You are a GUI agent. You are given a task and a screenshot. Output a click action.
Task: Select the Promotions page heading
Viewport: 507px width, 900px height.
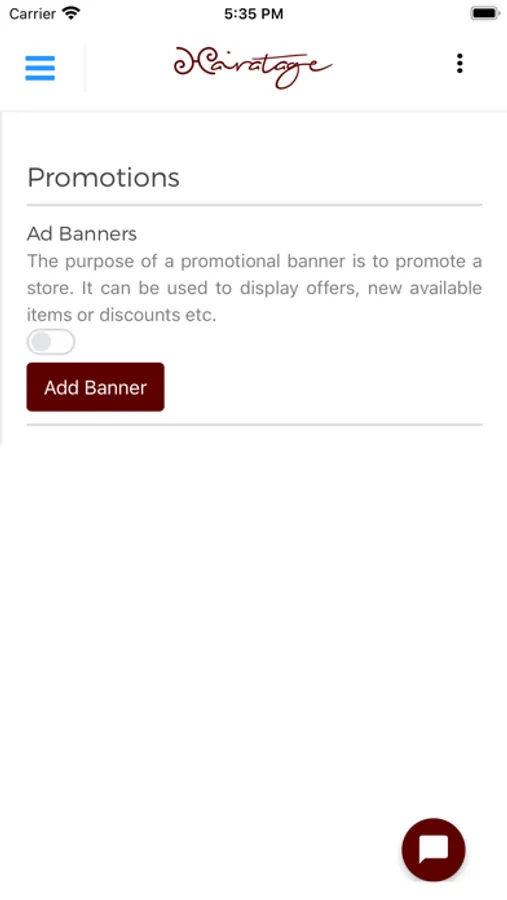[103, 177]
